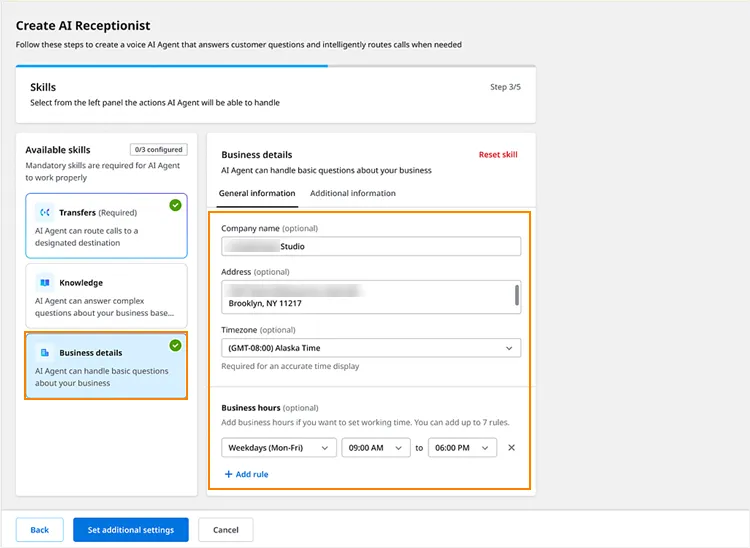Open the Timezone dropdown

(x=371, y=348)
